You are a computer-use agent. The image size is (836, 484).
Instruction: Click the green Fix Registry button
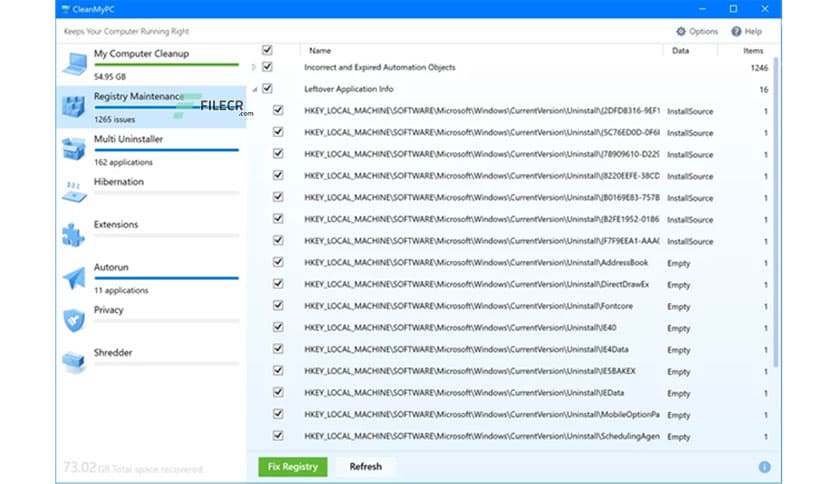(293, 466)
